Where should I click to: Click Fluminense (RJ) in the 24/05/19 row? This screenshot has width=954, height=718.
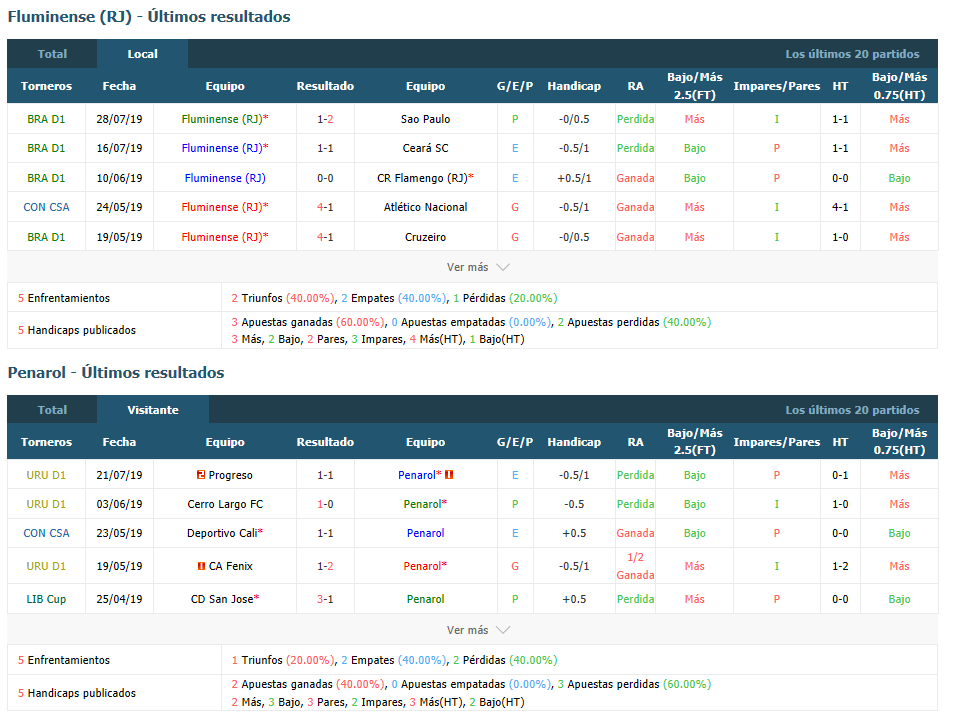click(x=222, y=207)
